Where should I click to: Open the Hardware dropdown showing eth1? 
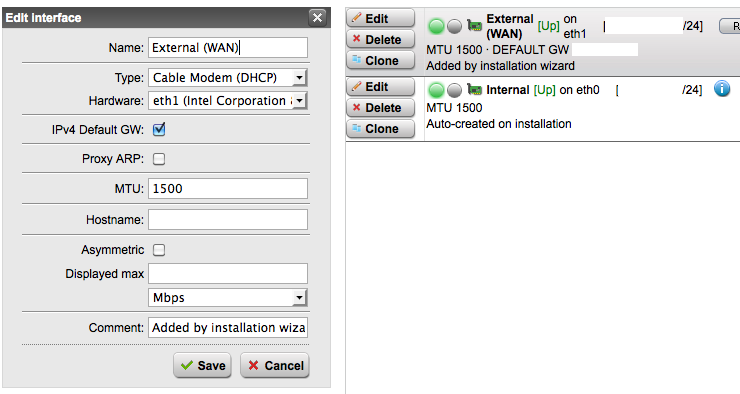coord(228,101)
